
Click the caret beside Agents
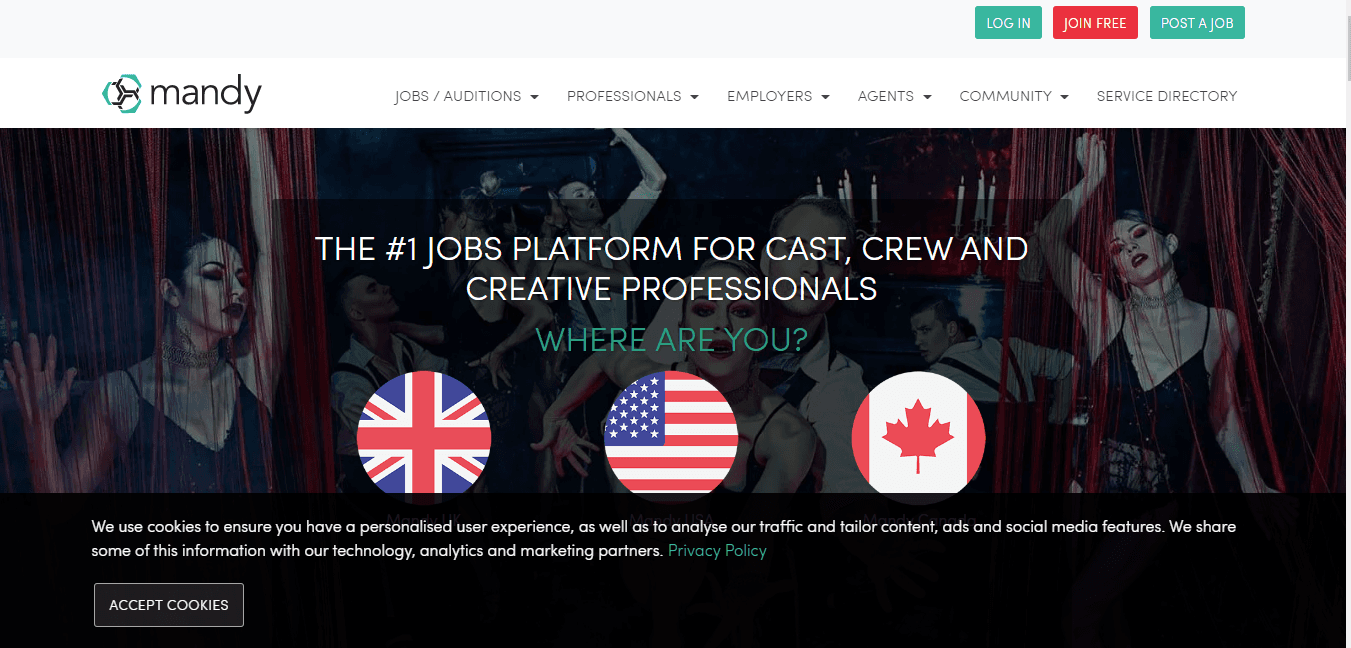(x=927, y=97)
